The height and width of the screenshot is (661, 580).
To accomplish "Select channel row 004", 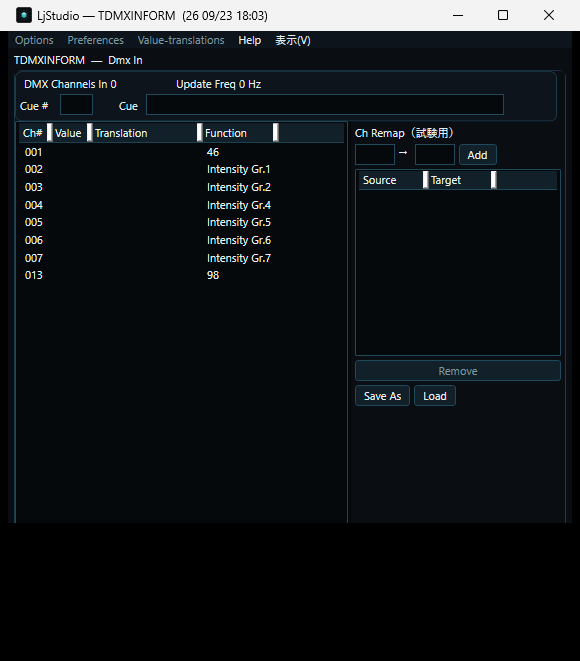I will [x=181, y=205].
